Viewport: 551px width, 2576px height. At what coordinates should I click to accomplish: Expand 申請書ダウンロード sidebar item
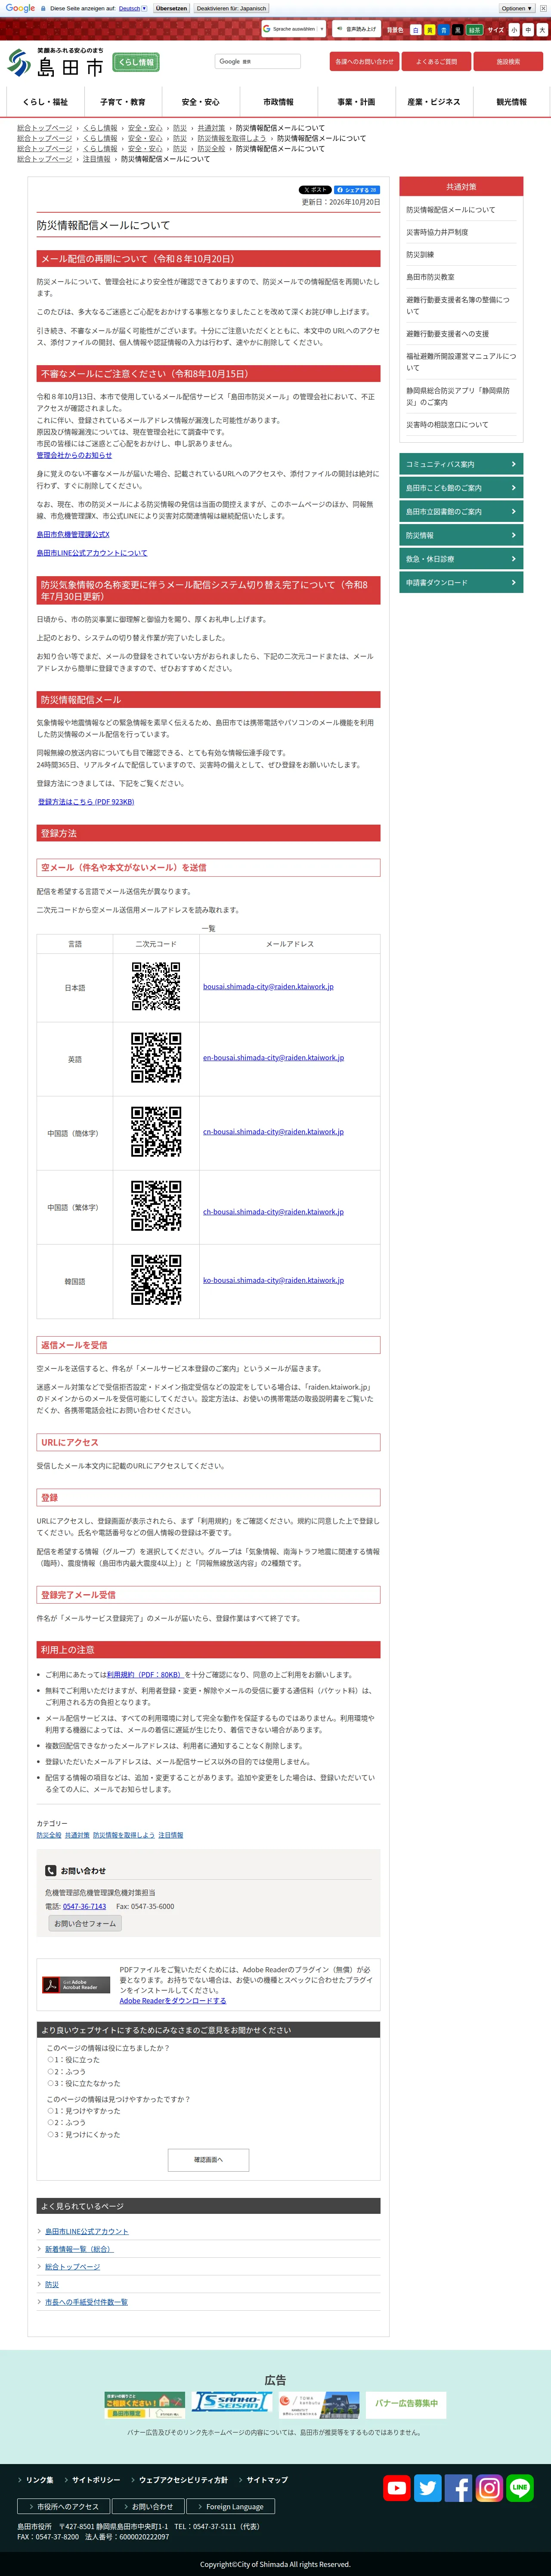461,582
